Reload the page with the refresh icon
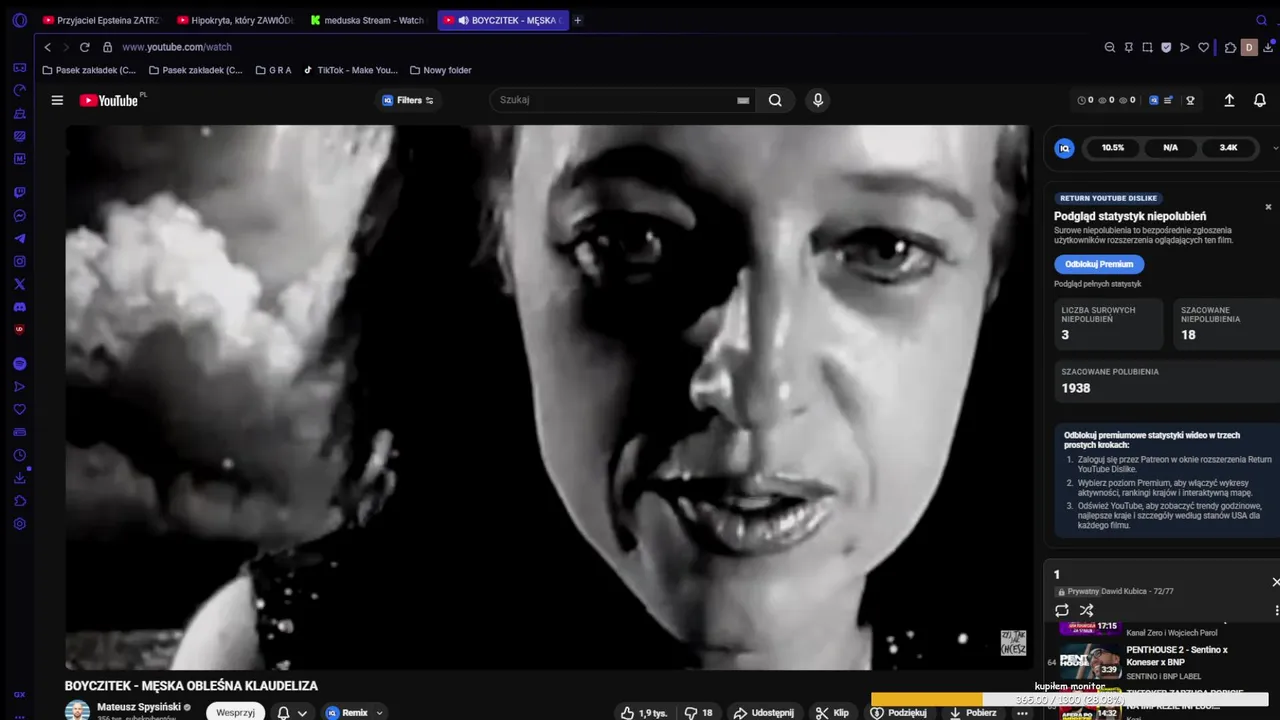The width and height of the screenshot is (1280, 720). coord(85,47)
